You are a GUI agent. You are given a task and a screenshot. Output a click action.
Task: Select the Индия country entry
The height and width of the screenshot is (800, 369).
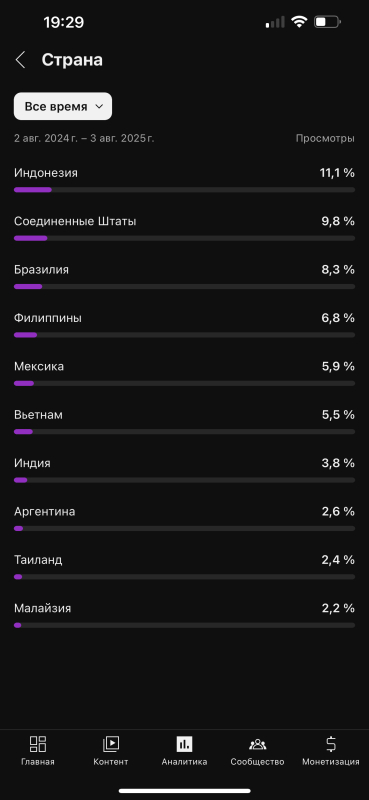tap(184, 470)
